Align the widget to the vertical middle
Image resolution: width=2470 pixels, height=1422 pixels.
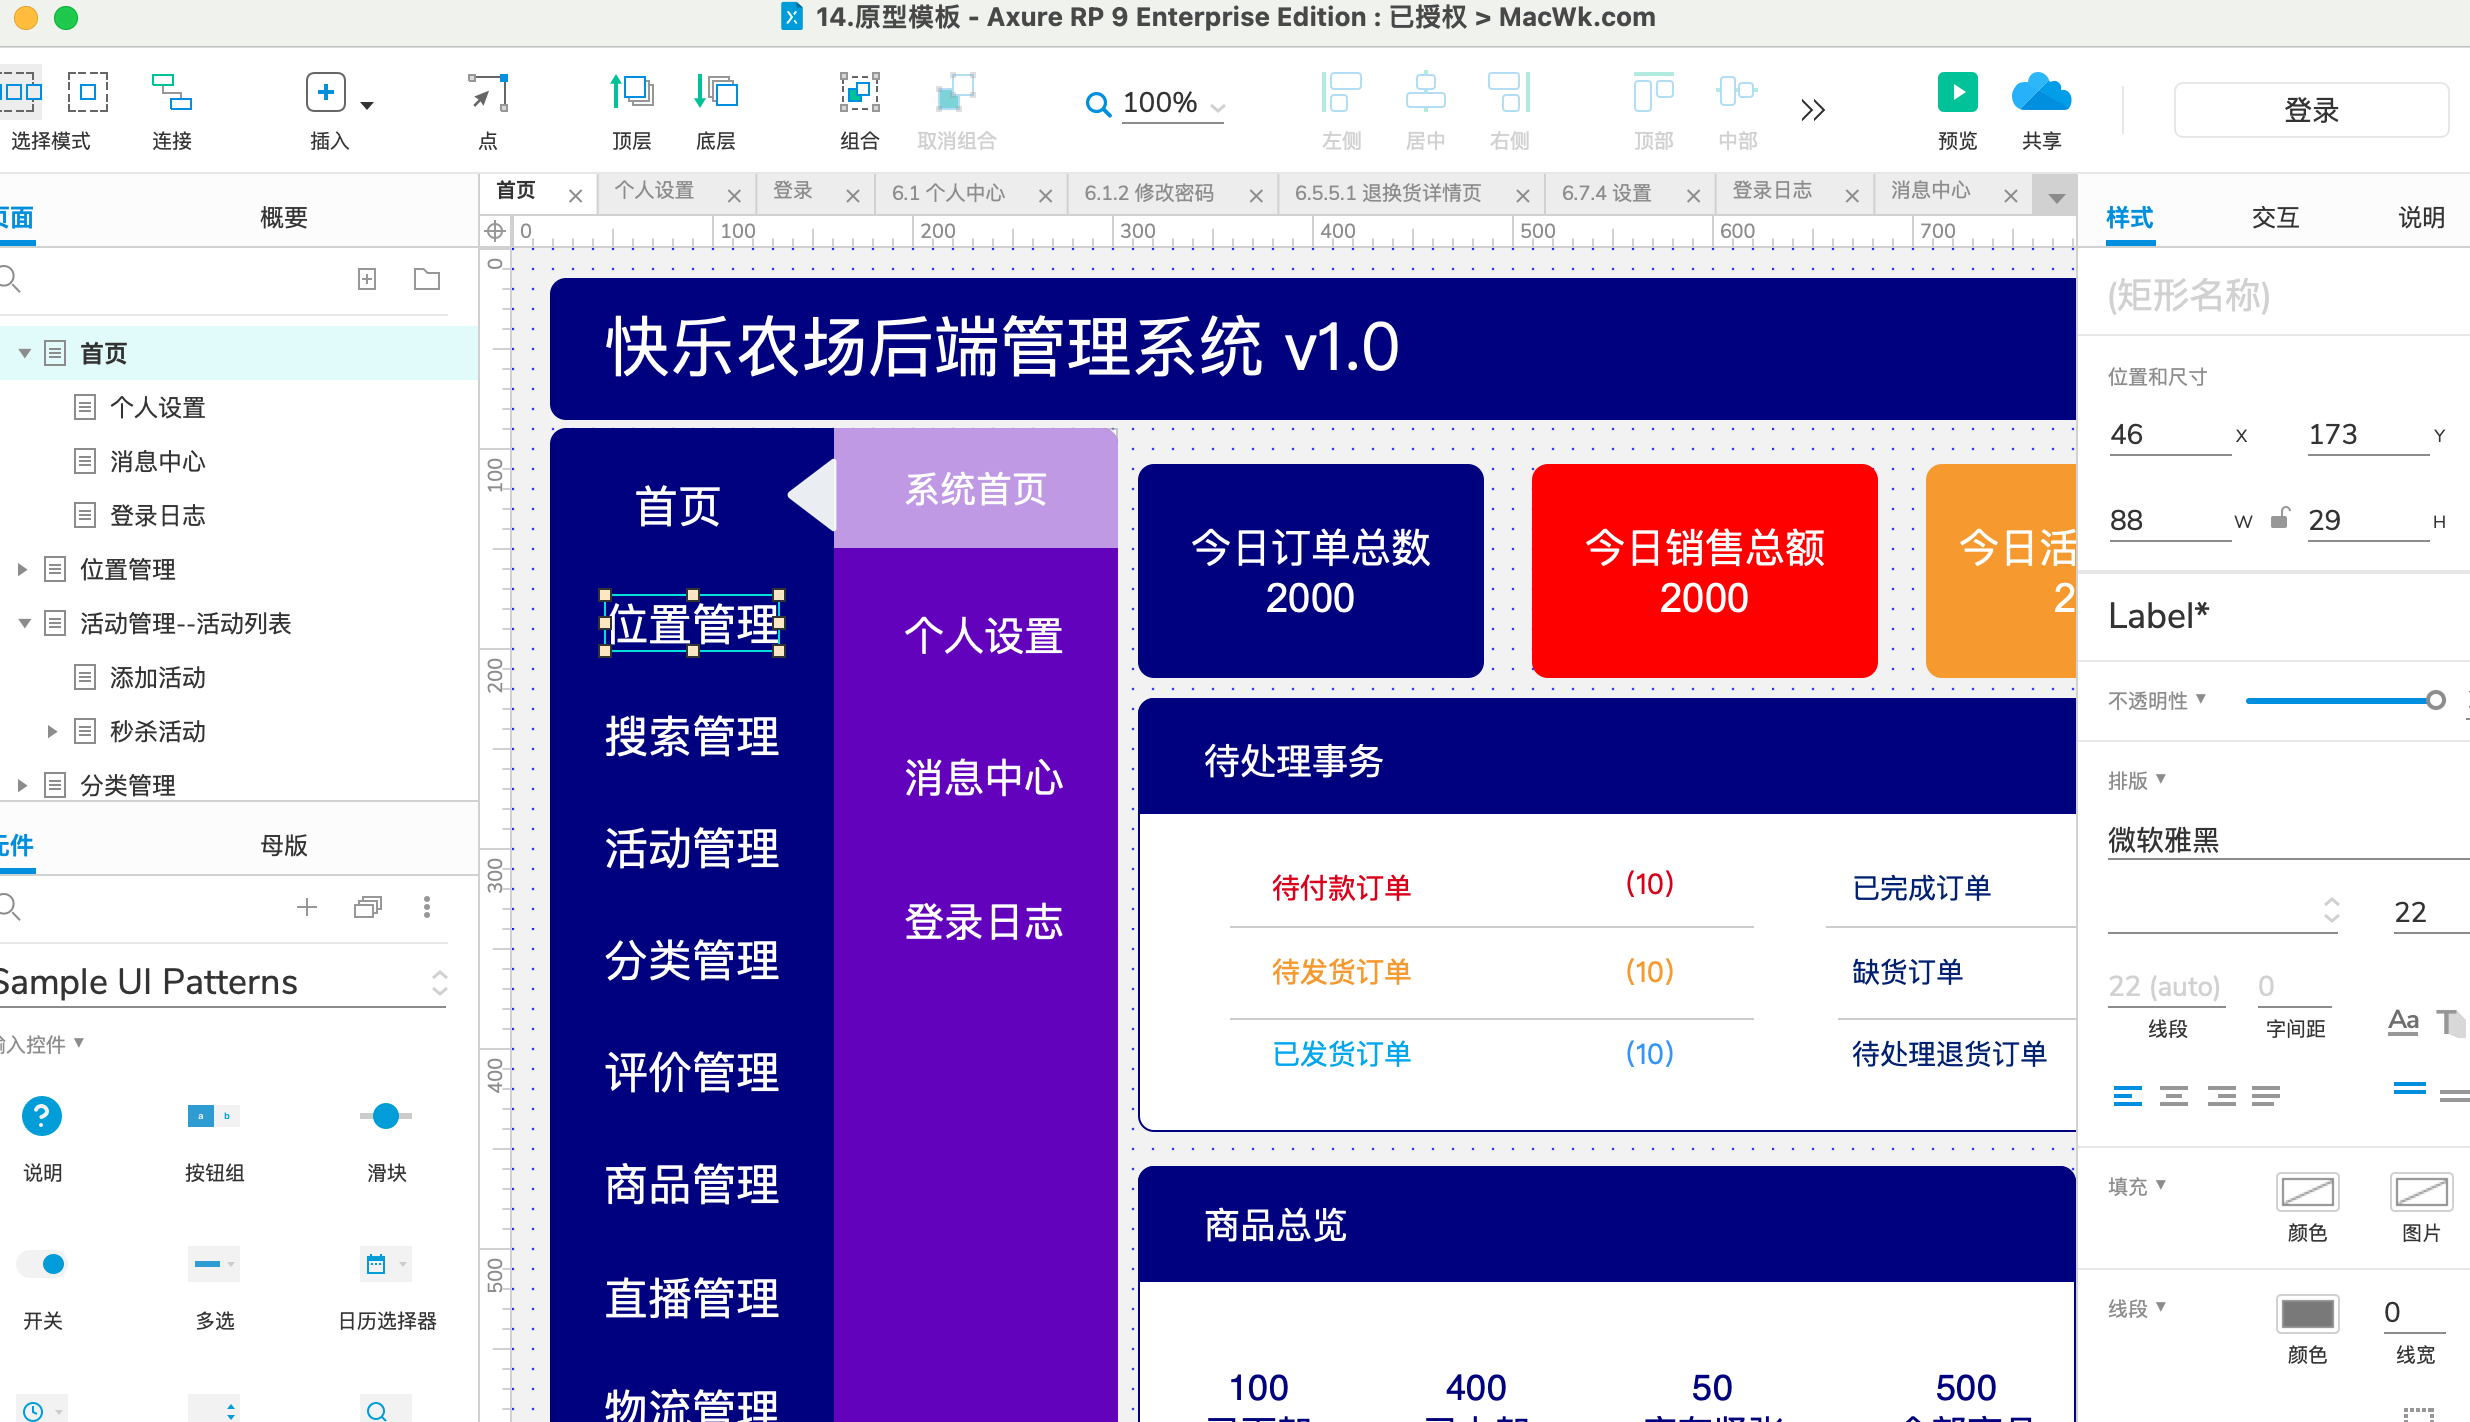[x=1737, y=93]
